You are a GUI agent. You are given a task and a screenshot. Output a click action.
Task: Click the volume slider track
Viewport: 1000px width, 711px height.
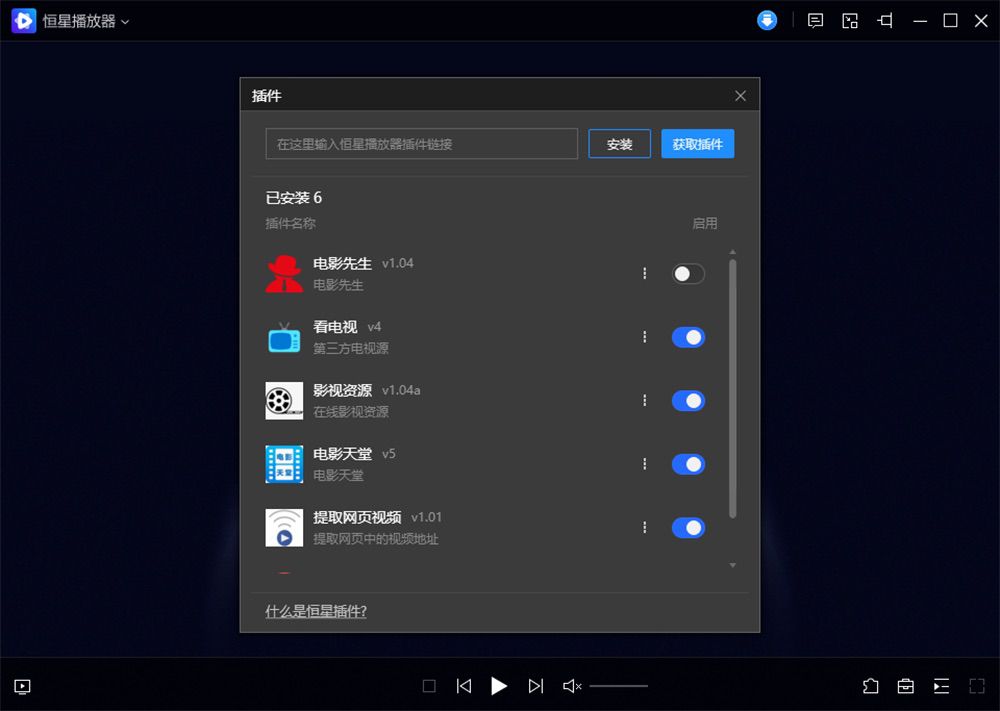tap(618, 686)
